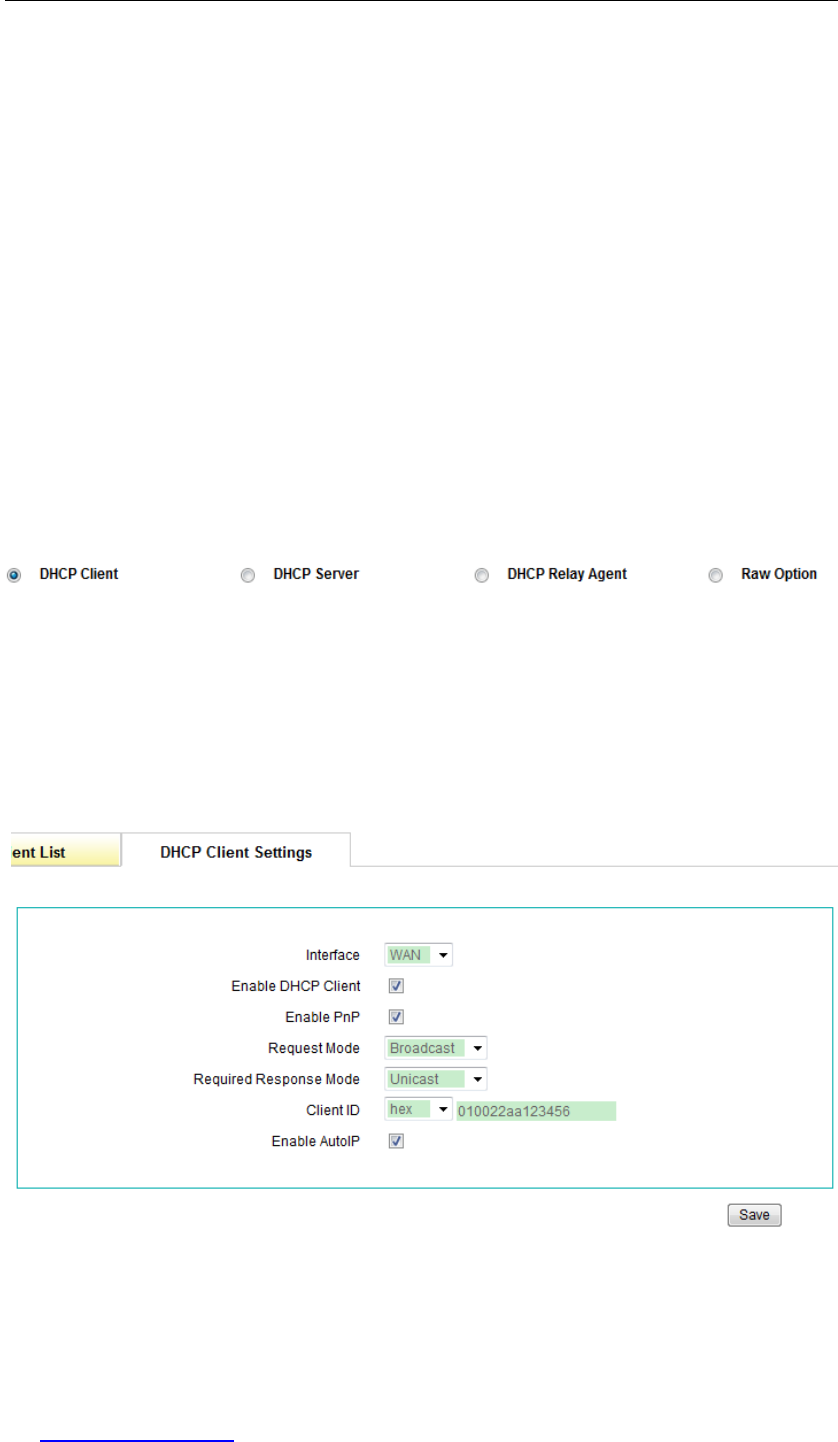Click the Save button
This screenshot has height=1442, width=838.
click(754, 1215)
